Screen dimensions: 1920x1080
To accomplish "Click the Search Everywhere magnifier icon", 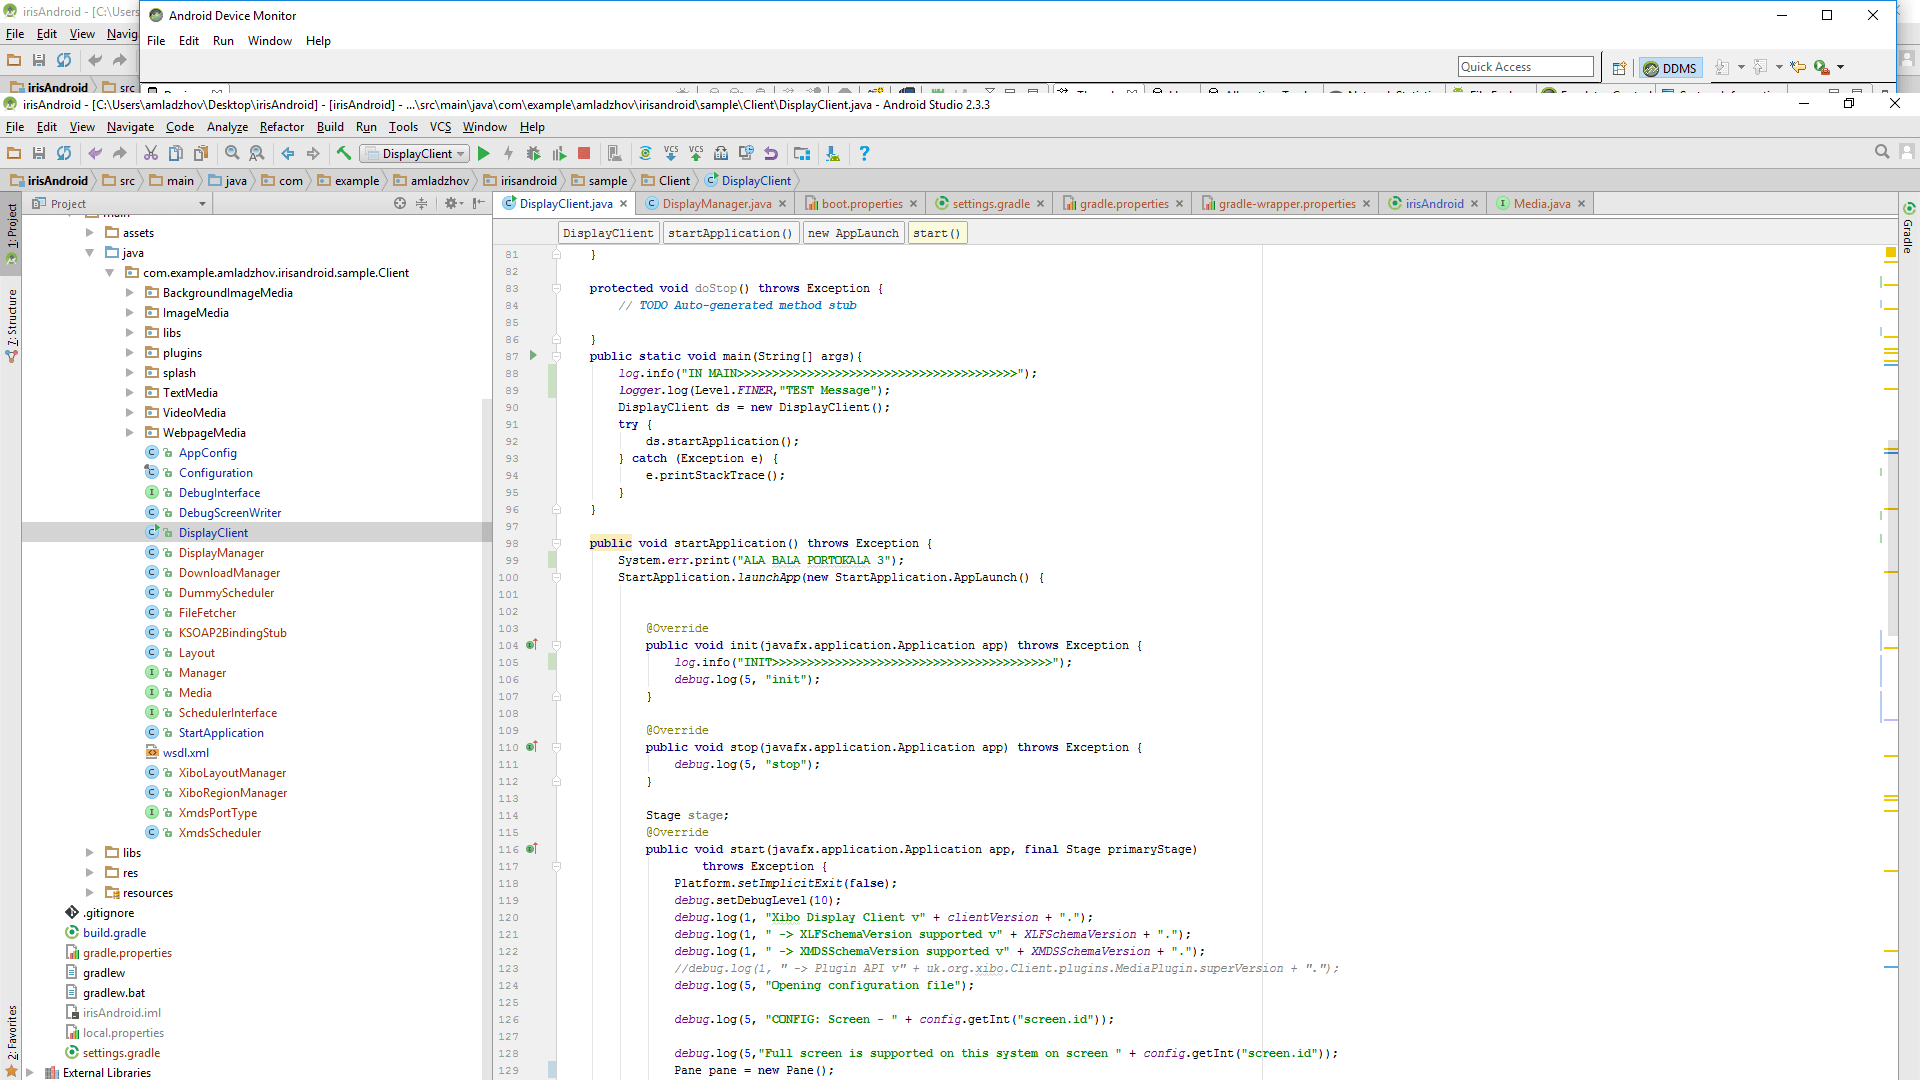I will 1881,152.
